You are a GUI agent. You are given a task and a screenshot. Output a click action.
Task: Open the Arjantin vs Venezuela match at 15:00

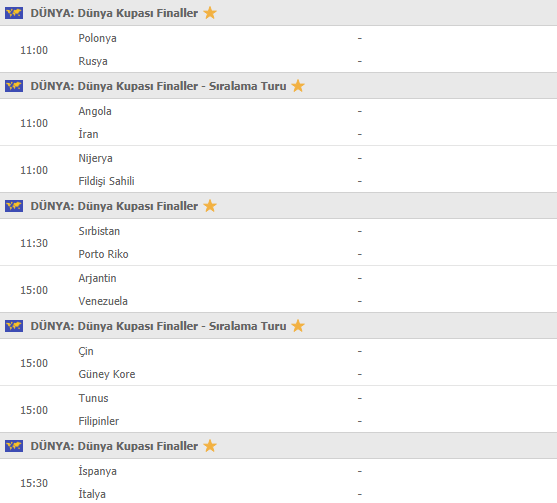278,290
